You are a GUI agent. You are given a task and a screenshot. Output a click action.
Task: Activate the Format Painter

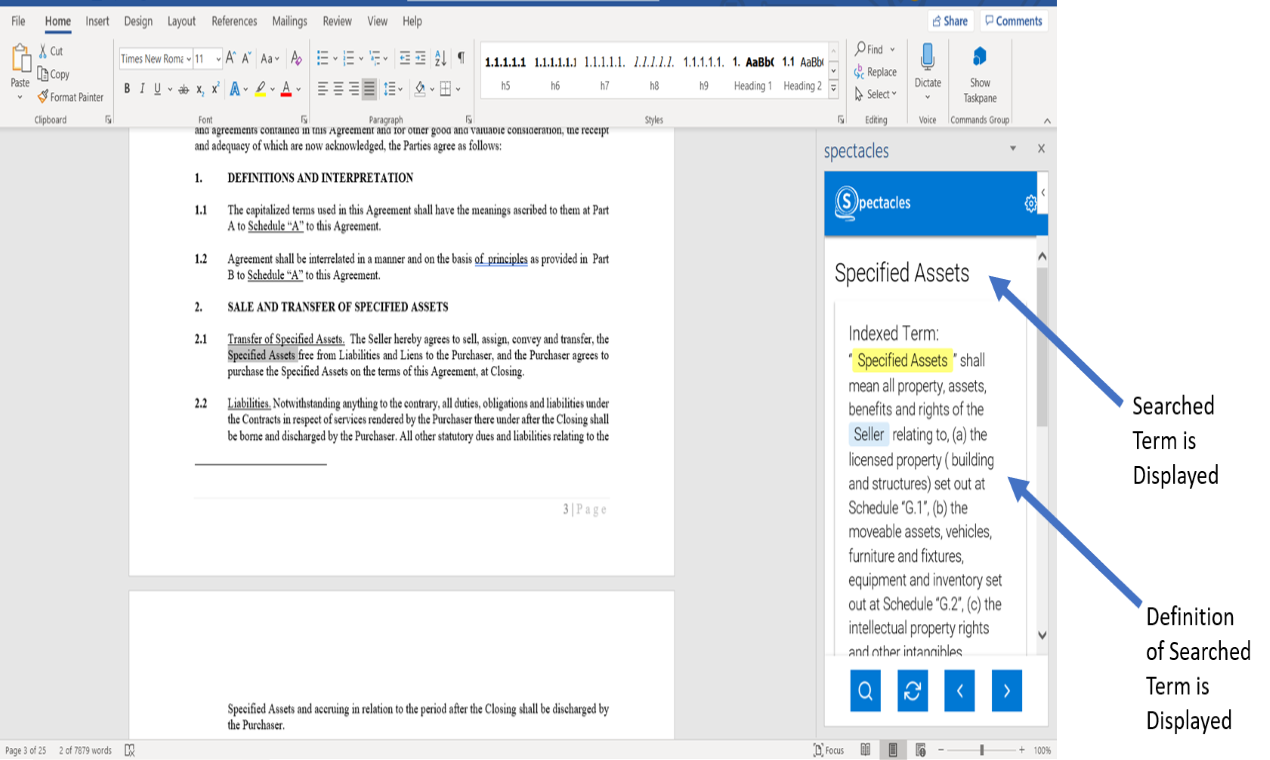click(70, 97)
